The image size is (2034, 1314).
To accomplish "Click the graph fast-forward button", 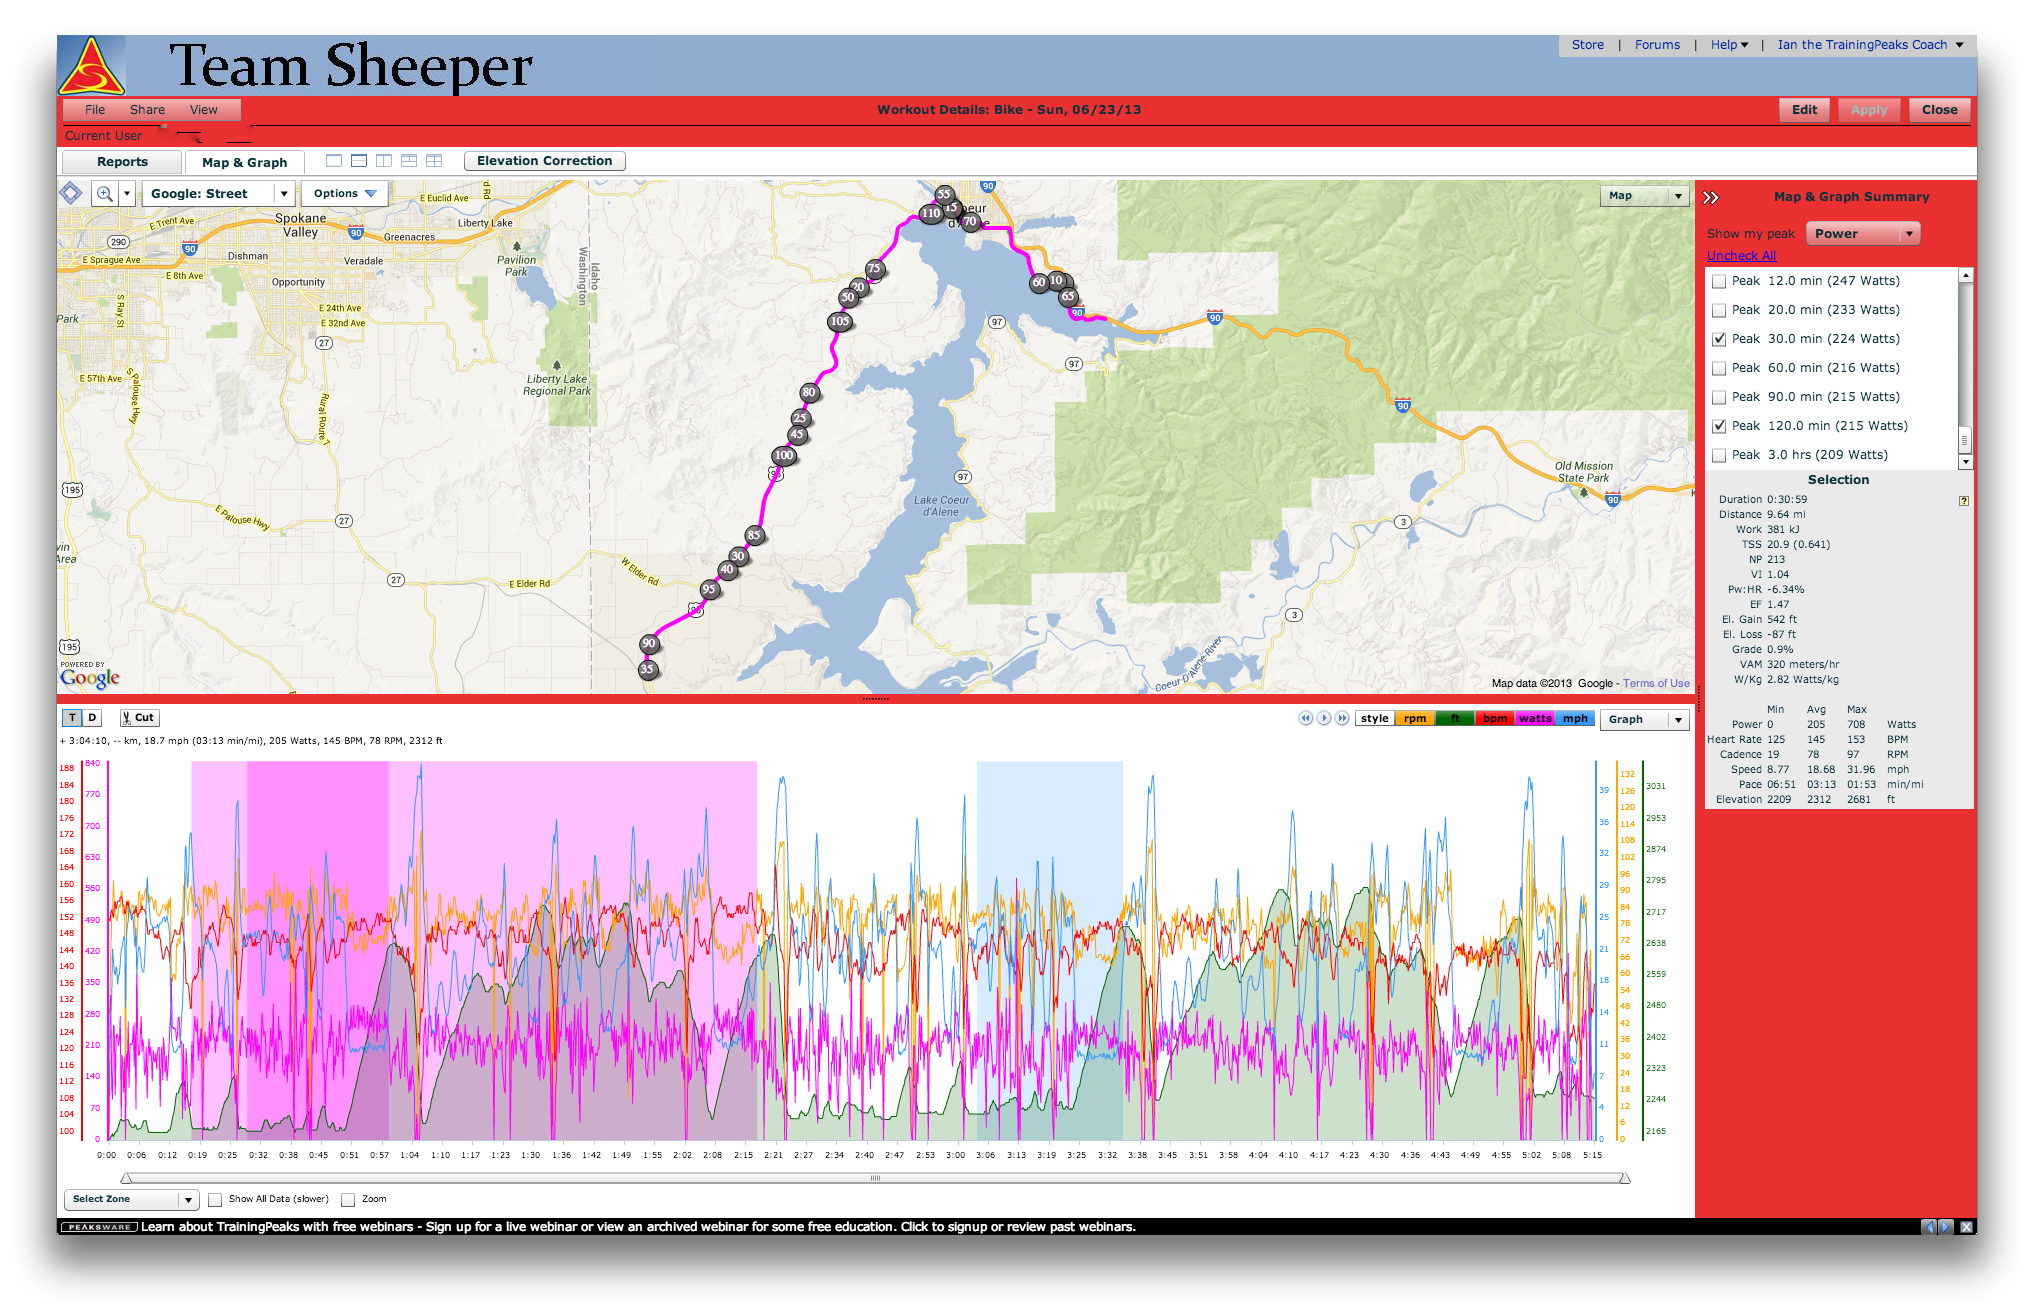I will 1342,718.
